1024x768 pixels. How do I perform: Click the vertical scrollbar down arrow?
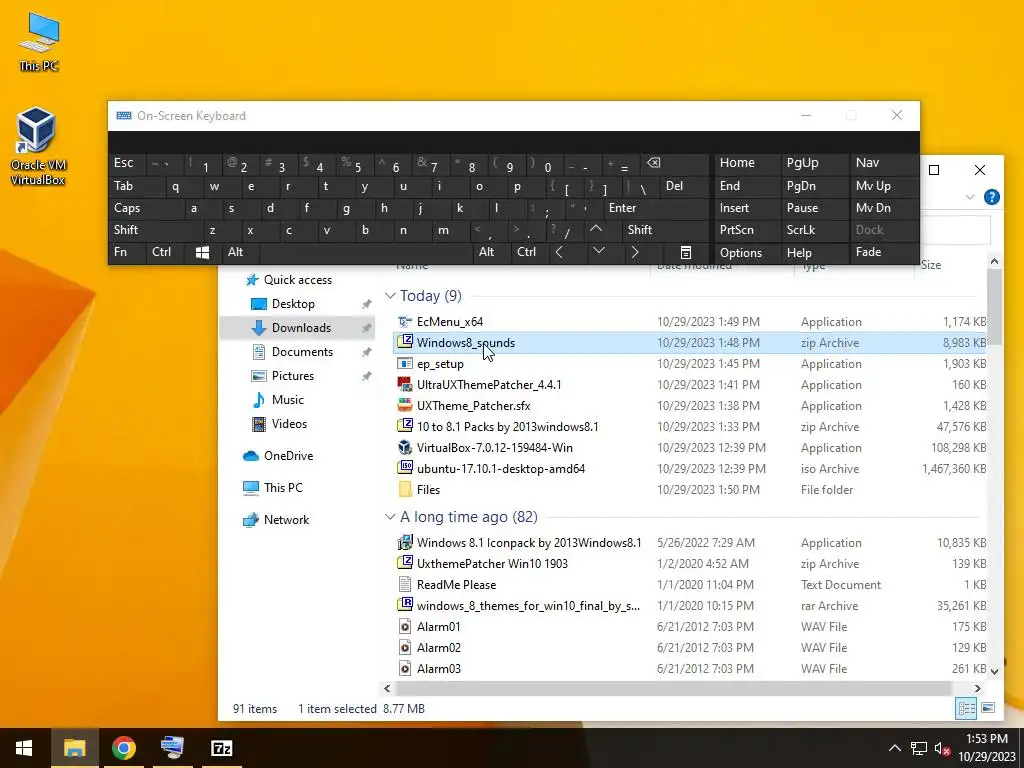(994, 672)
